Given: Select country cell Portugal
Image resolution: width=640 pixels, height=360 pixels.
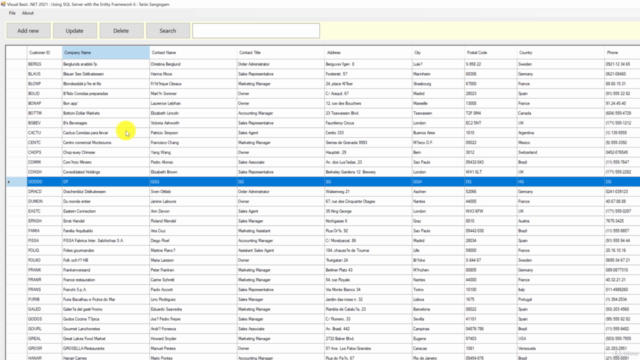Looking at the screenshot, I should point(561,299).
